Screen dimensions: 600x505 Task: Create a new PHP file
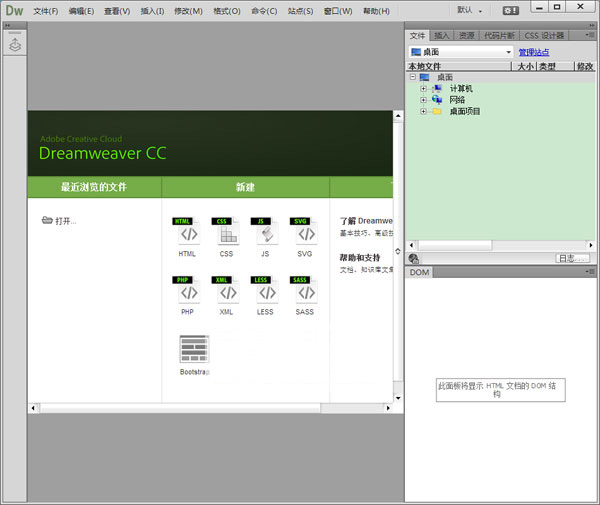[x=187, y=290]
